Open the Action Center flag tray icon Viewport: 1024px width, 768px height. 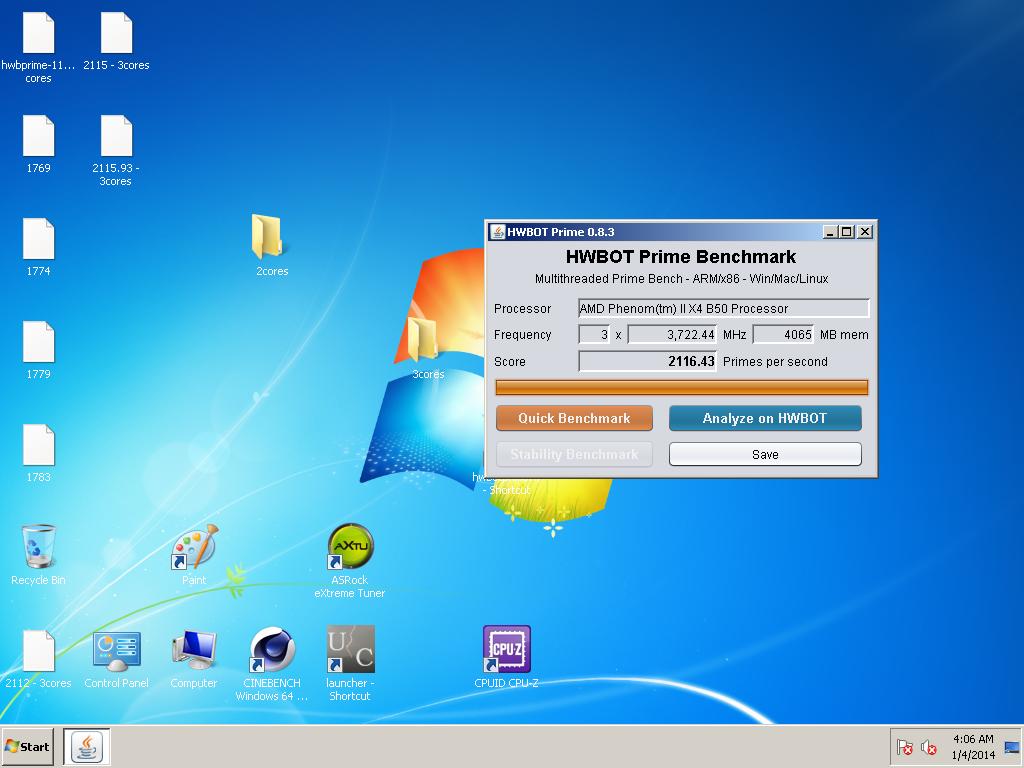point(904,747)
